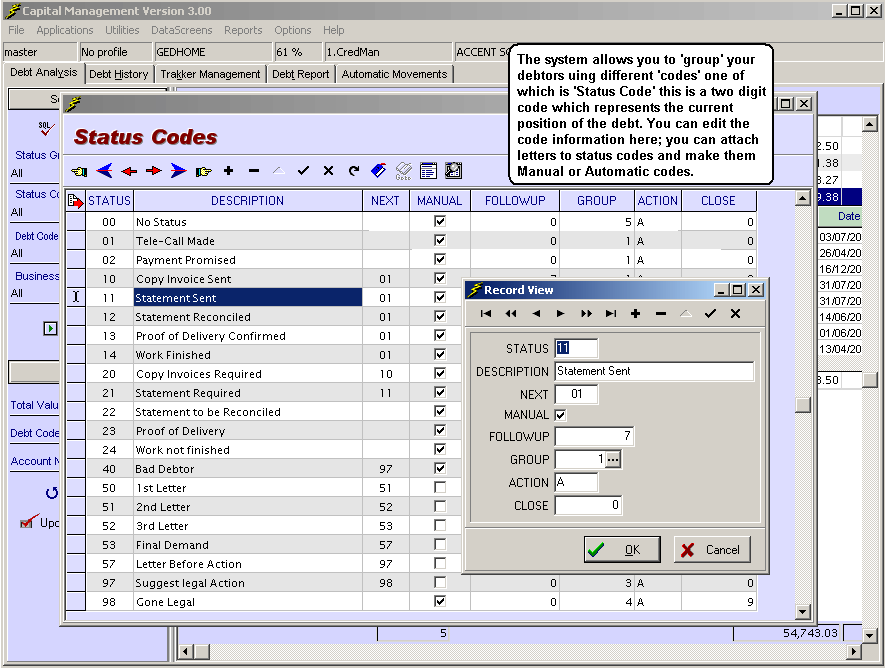
Task: Click the SQL check icon in left panel
Action: (46, 128)
